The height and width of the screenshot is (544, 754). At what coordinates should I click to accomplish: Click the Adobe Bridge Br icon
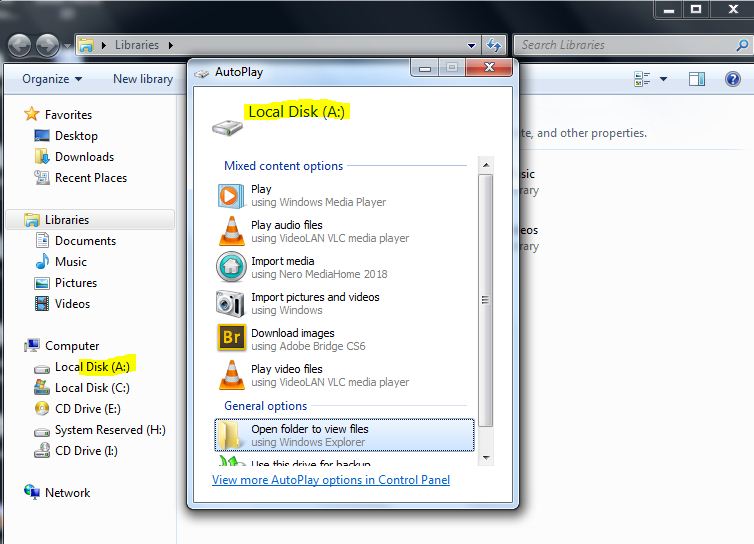coord(231,338)
